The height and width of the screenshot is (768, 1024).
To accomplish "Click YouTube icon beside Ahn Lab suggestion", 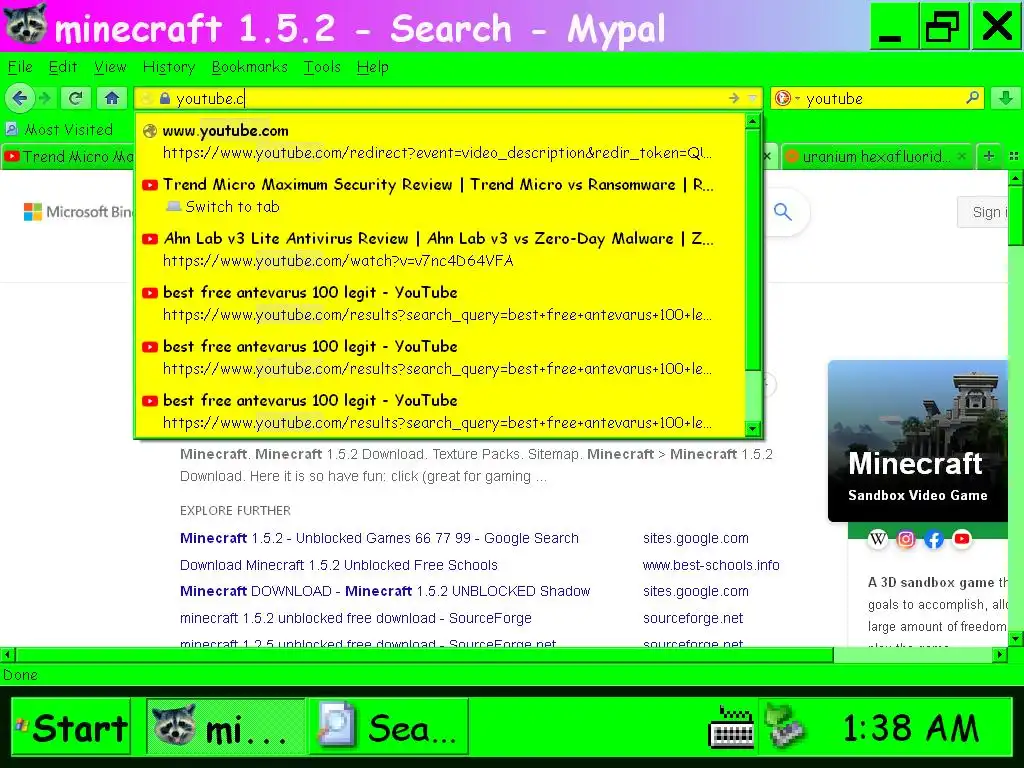I will pos(150,238).
